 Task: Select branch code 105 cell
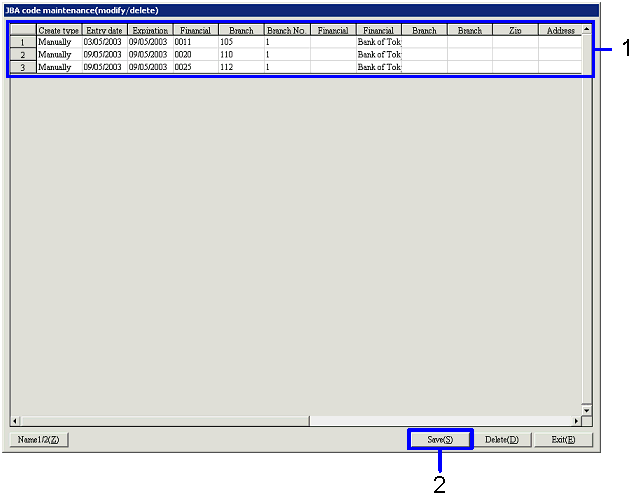pyautogui.click(x=242, y=42)
